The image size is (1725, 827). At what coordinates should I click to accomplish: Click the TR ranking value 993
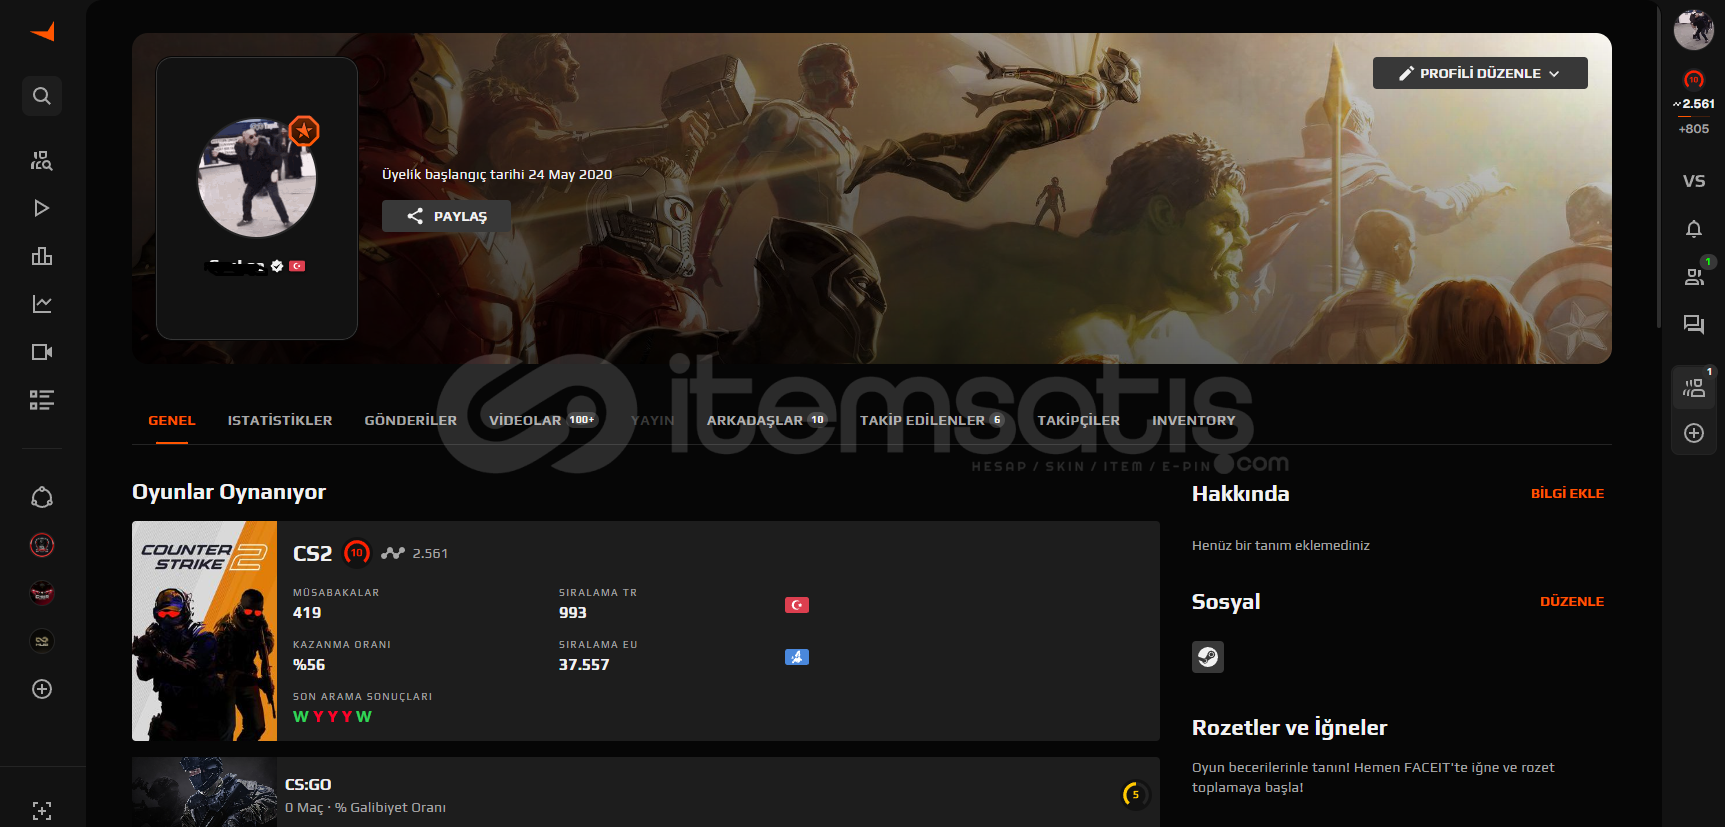point(573,613)
